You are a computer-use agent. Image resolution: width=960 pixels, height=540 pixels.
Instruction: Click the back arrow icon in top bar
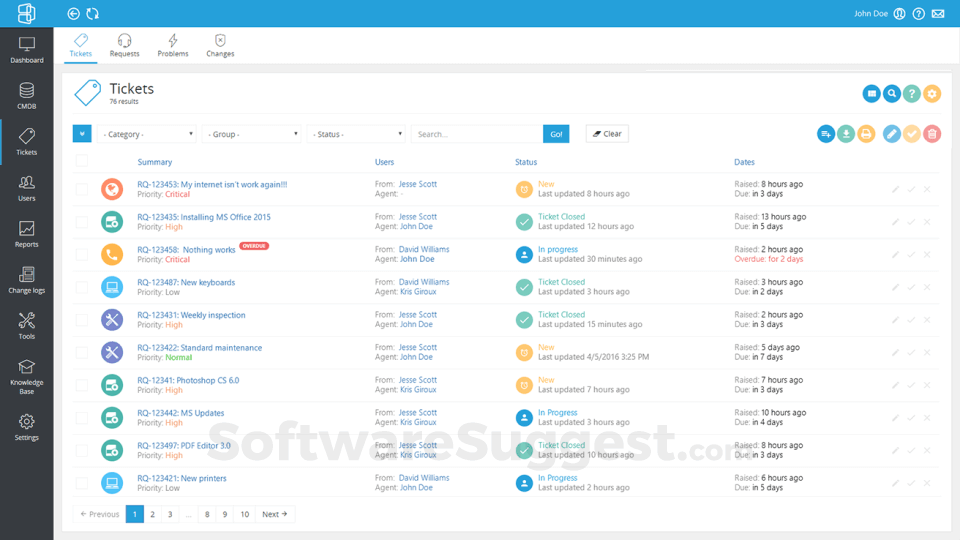(73, 13)
